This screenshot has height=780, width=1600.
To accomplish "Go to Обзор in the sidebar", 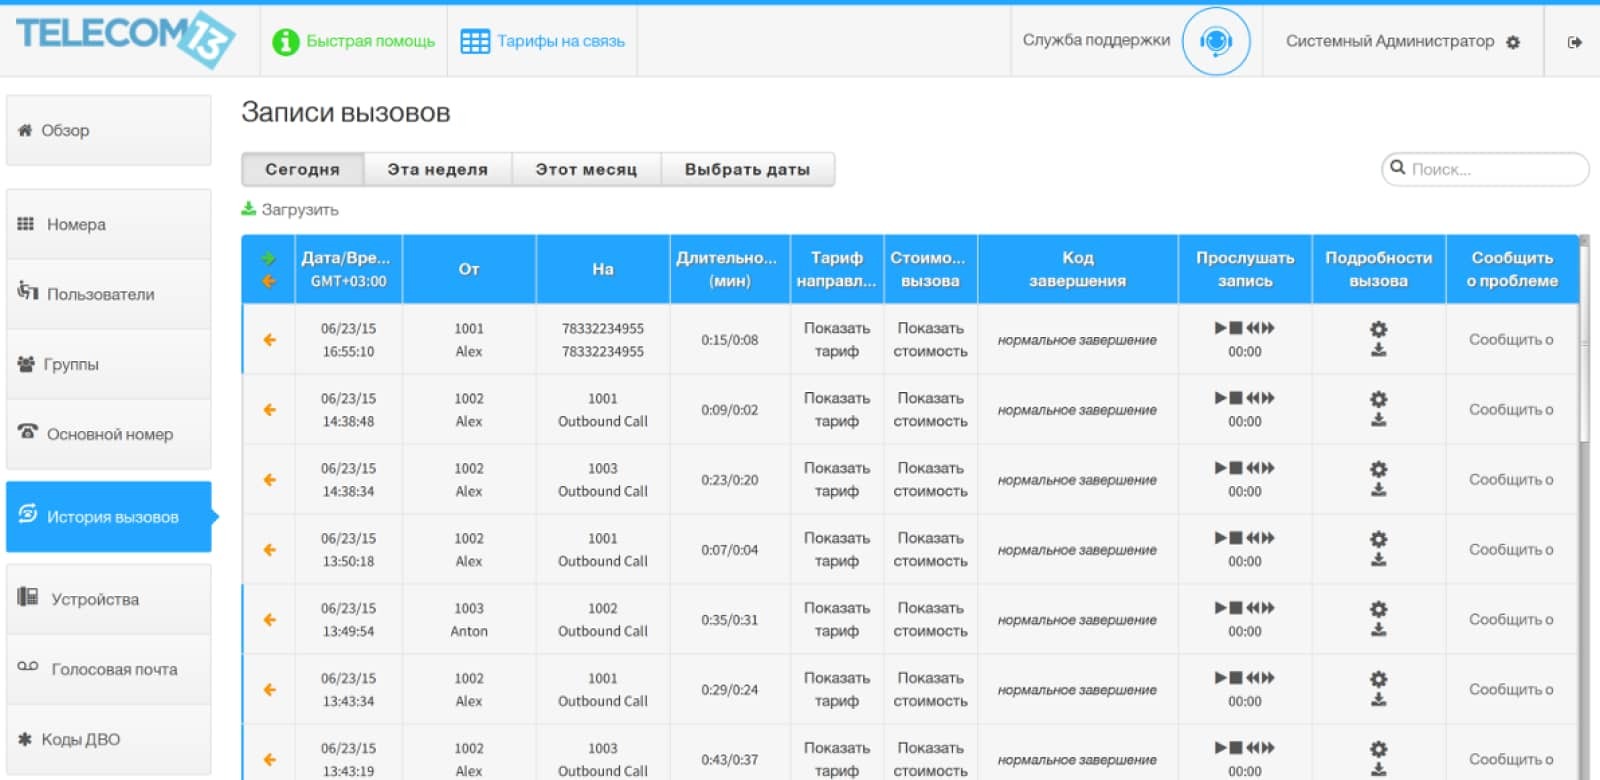I will 108,130.
